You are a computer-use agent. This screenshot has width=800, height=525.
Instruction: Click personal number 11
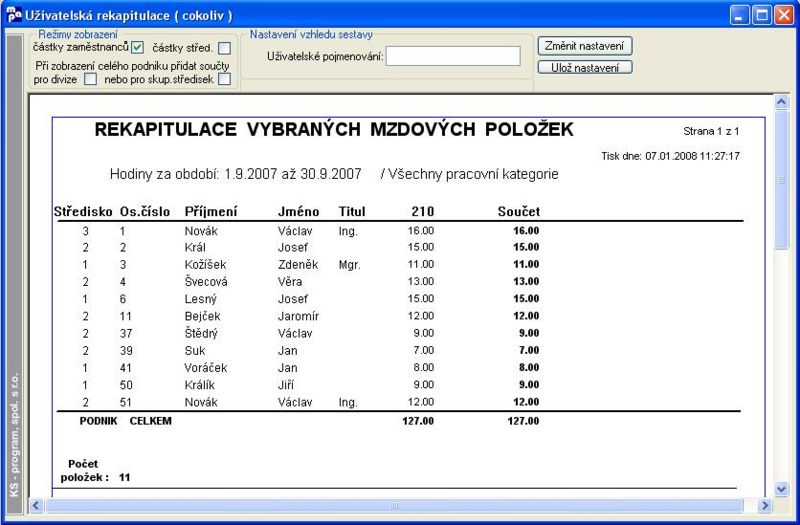coord(126,316)
